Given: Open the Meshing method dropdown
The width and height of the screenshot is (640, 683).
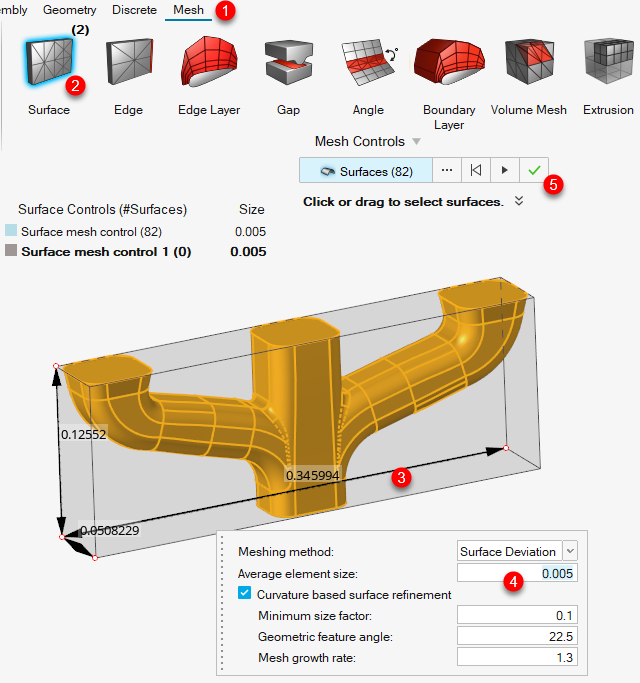Looking at the screenshot, I should pos(570,551).
